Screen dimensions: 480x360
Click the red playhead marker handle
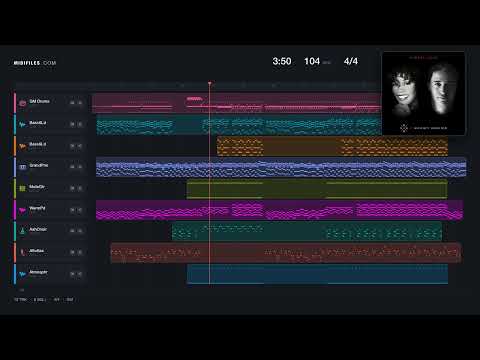[210, 83]
